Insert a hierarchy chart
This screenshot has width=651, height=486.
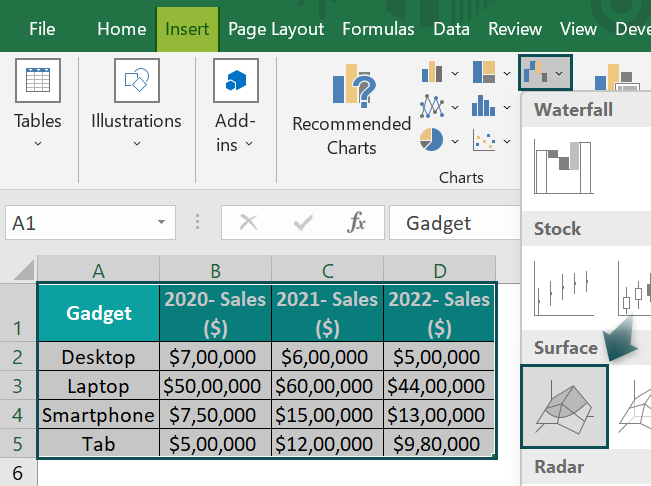click(x=484, y=73)
